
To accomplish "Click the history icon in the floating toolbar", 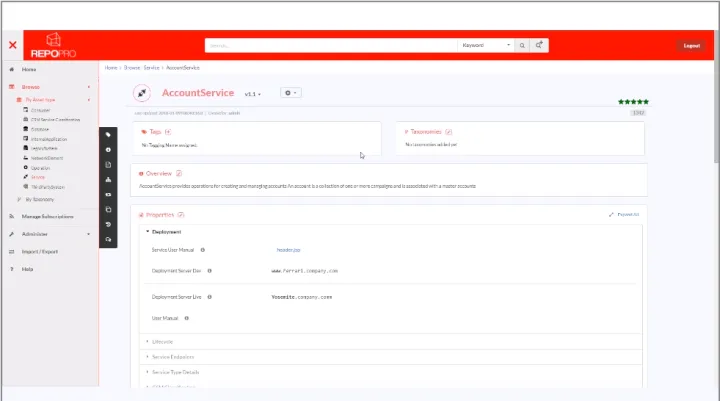I will coord(108,225).
